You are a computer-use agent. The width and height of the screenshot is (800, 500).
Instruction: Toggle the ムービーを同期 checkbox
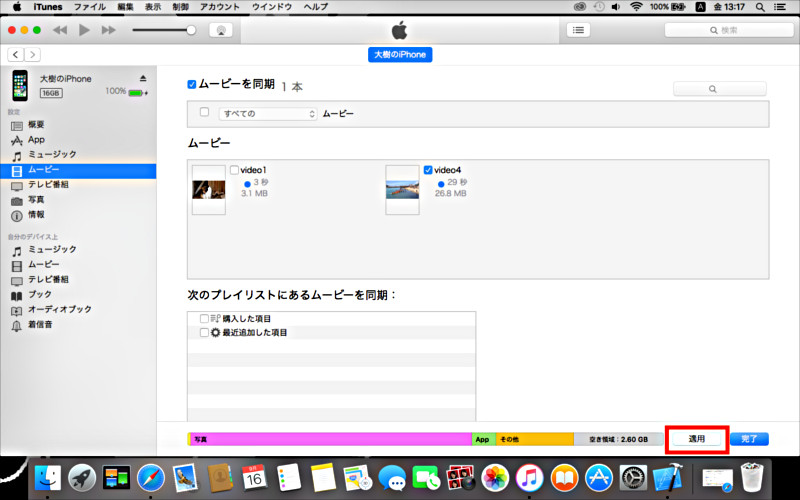tap(192, 85)
